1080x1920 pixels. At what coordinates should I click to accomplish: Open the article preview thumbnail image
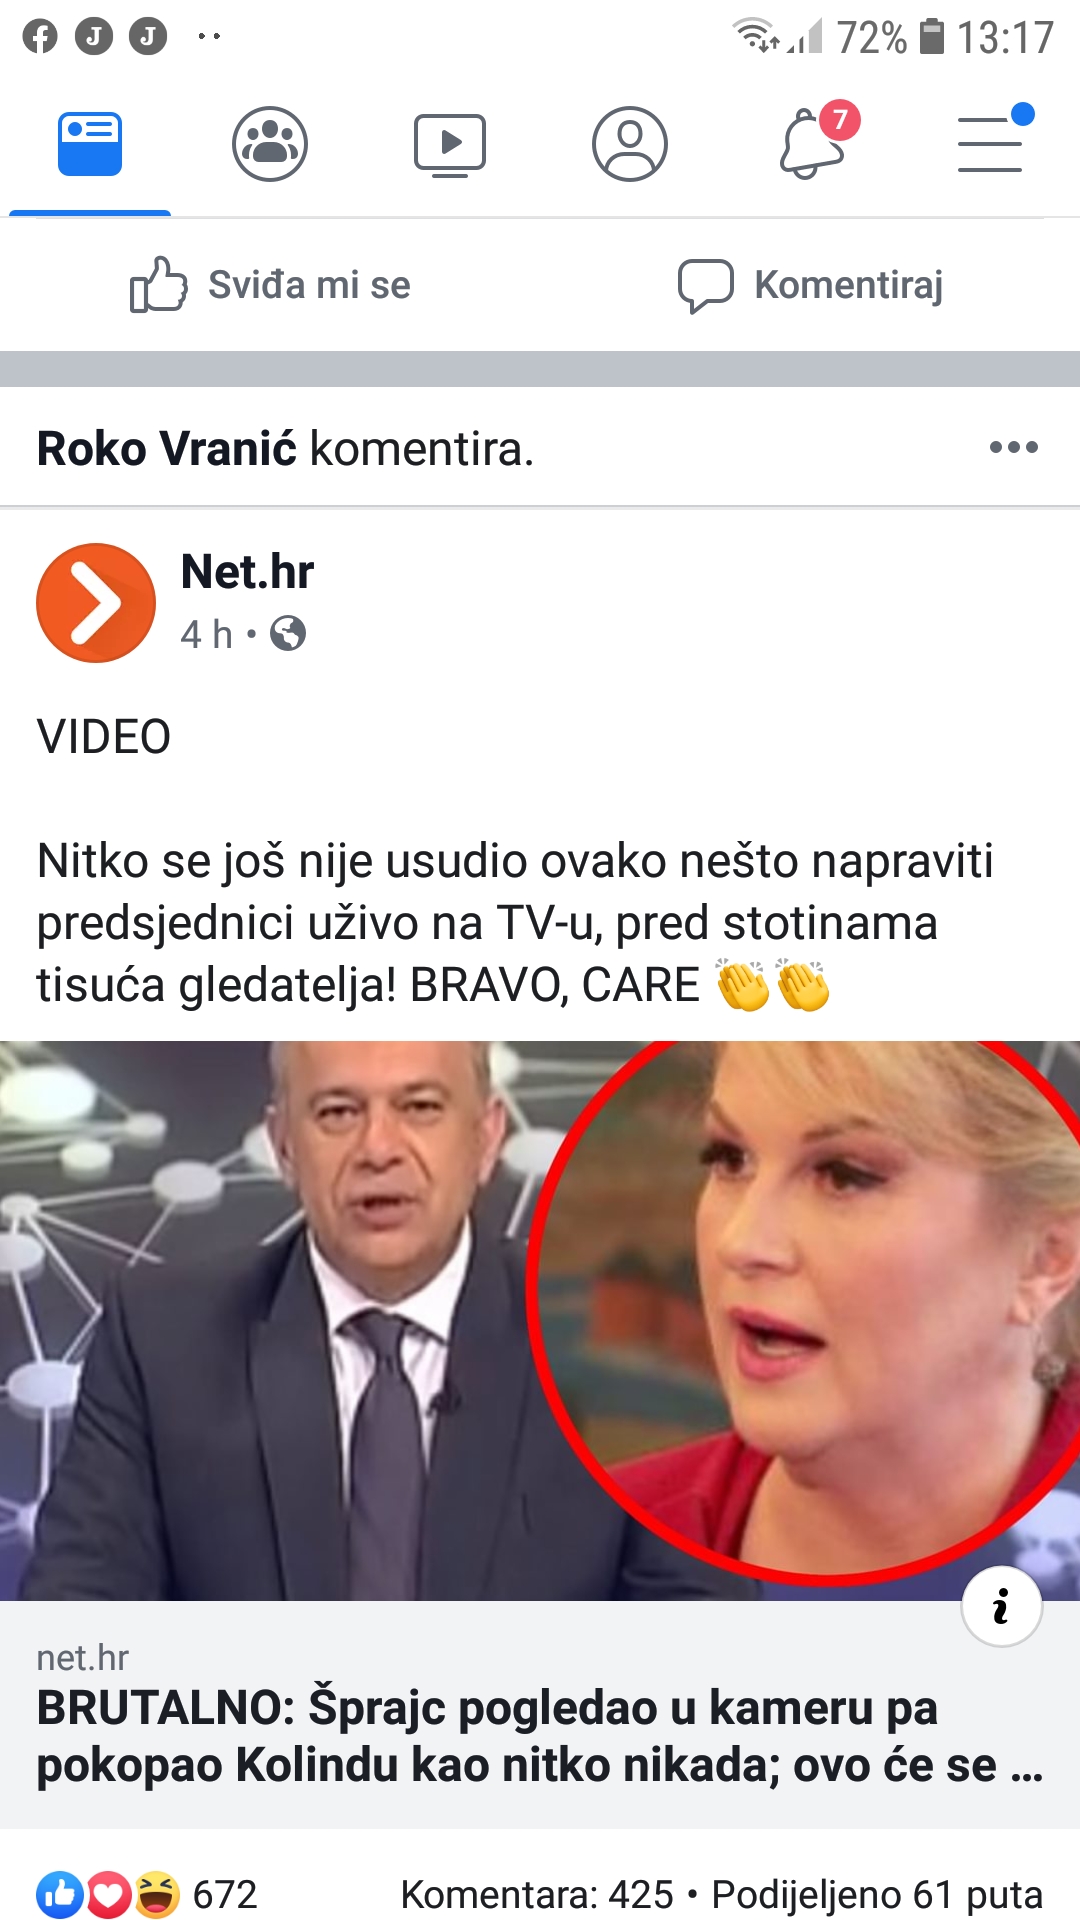pyautogui.click(x=540, y=1320)
